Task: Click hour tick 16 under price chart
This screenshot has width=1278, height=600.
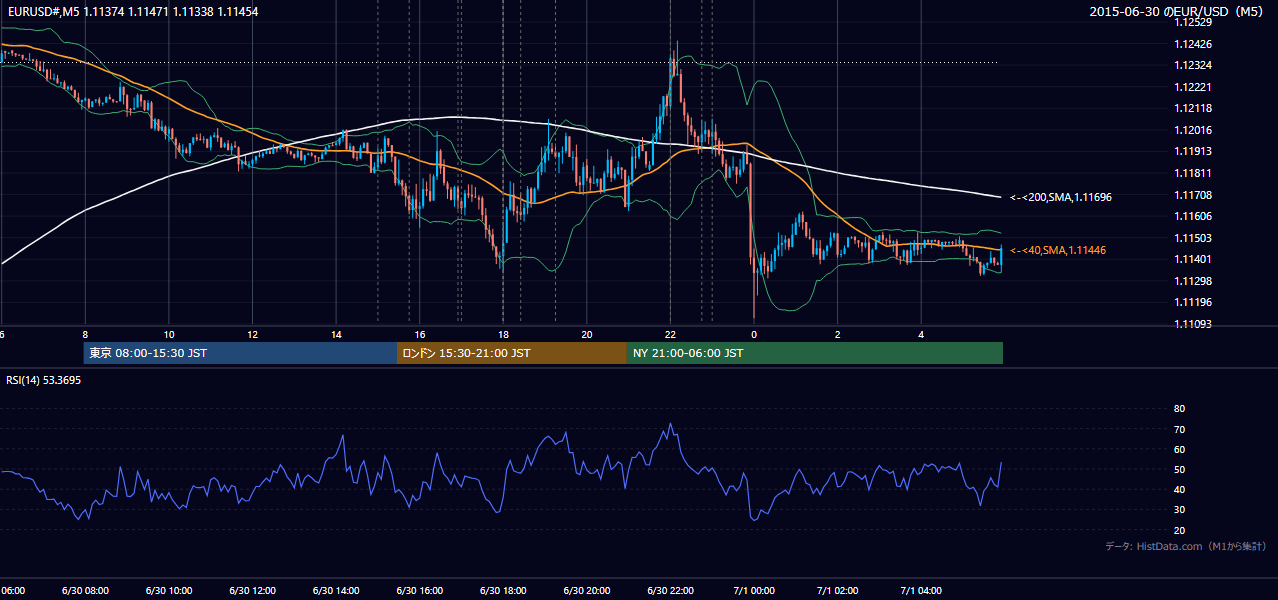Action: pos(420,334)
